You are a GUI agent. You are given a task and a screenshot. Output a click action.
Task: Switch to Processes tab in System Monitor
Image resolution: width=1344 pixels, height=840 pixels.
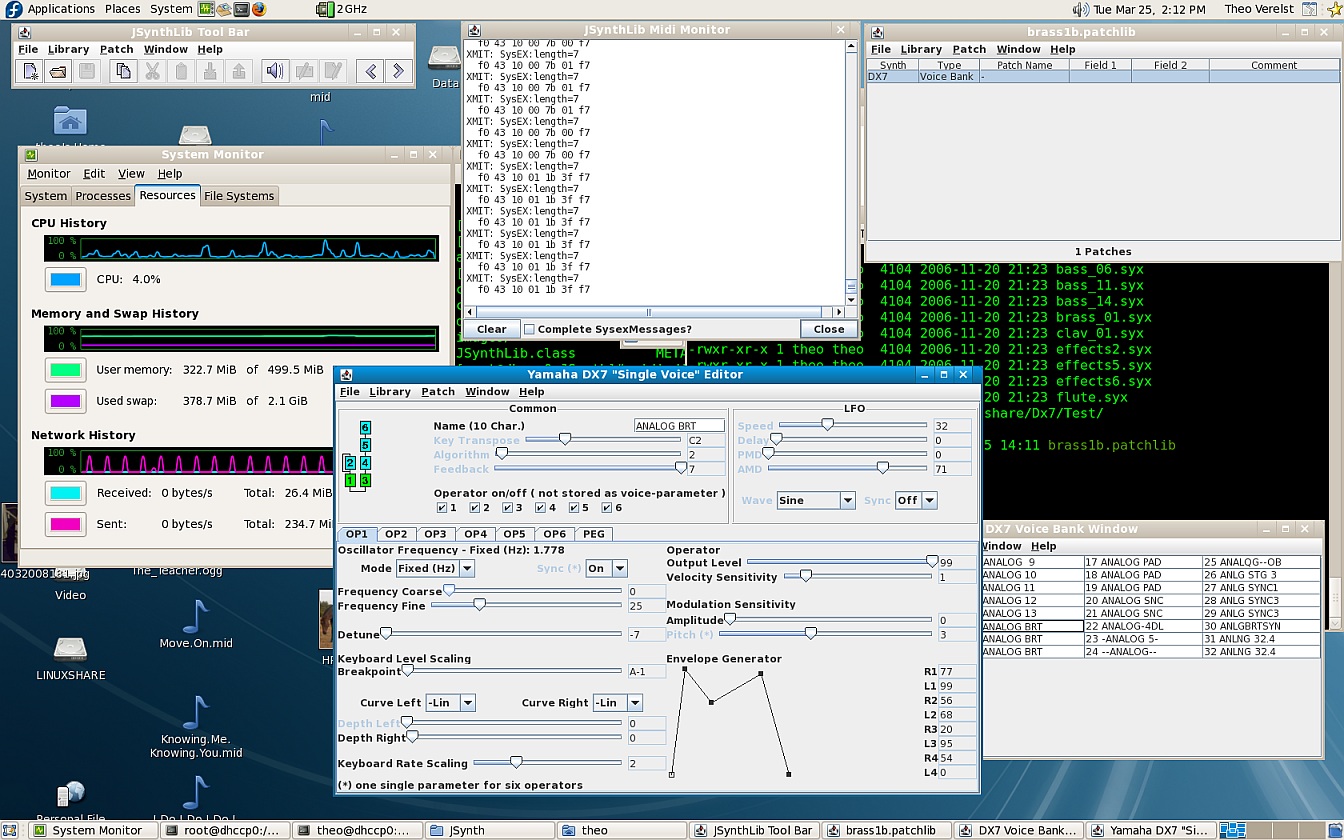(x=103, y=196)
